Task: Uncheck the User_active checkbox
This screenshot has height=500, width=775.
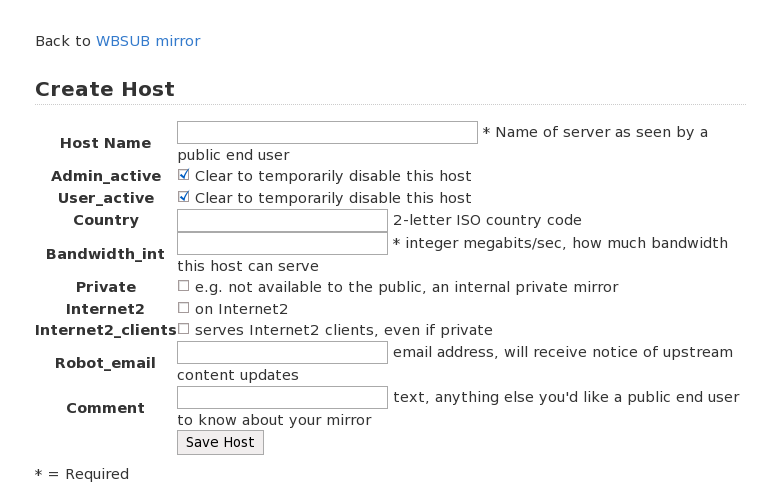Action: 184,197
